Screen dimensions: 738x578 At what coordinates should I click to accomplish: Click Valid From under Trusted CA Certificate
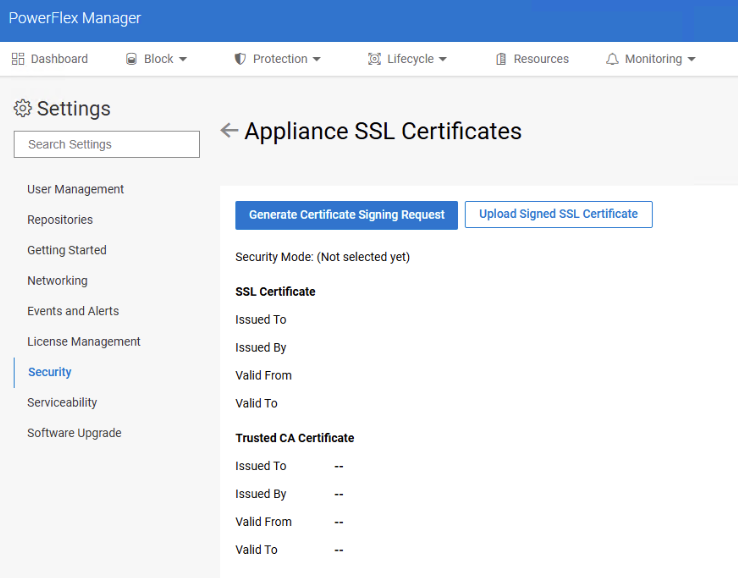pyautogui.click(x=264, y=522)
